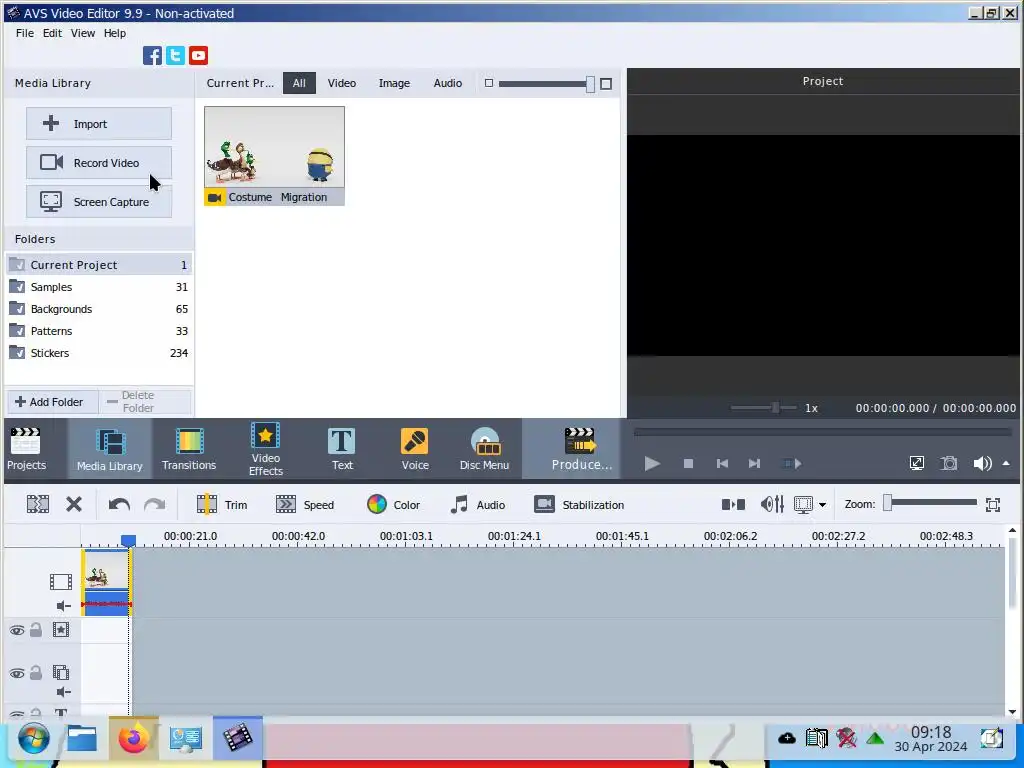Select the Backgrounds folder
This screenshot has height=768, width=1024.
(99, 309)
